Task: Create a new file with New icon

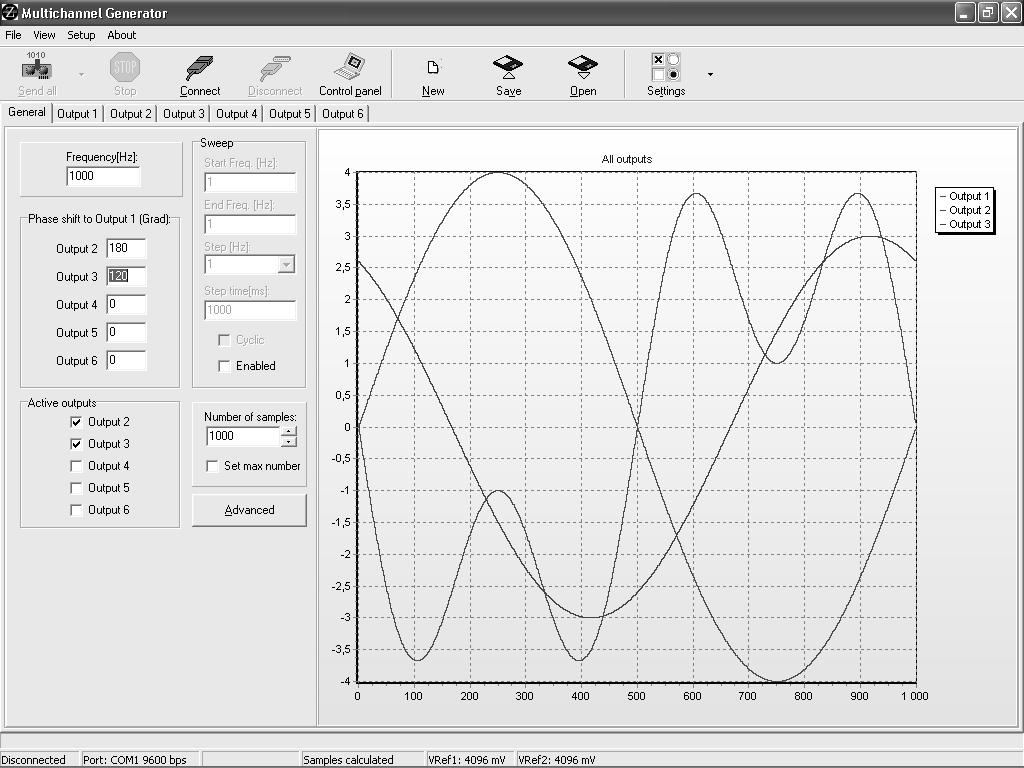Action: (433, 67)
